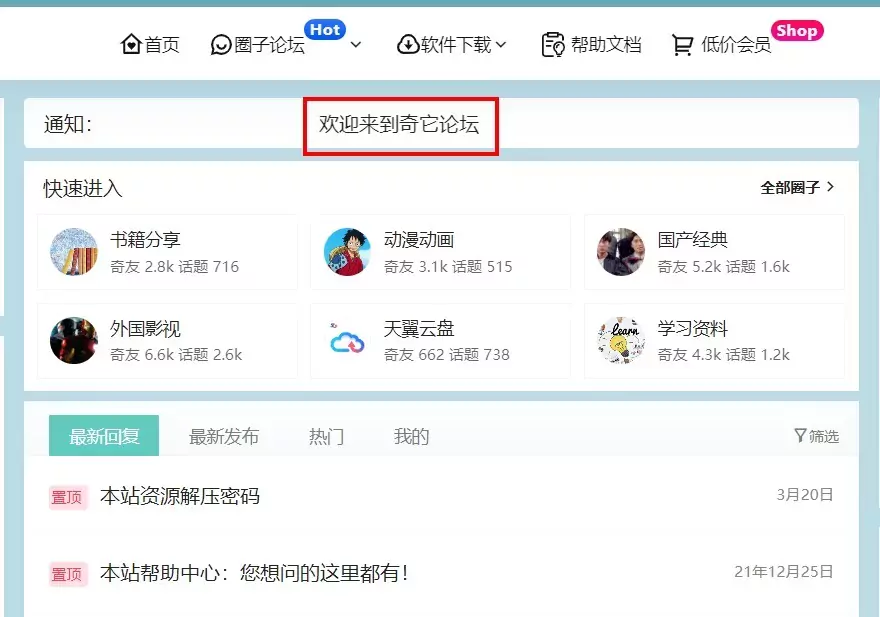Select the 我的 tab
880x617 pixels.
coord(410,435)
